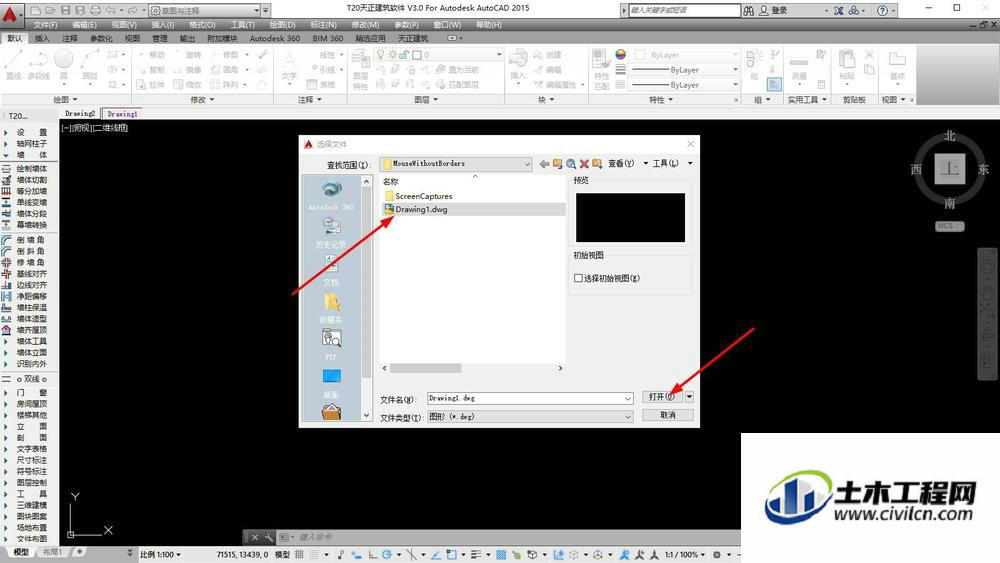The image size is (1000, 563).
Task: Click the Search the Web icon in the file dialog
Action: [571, 164]
